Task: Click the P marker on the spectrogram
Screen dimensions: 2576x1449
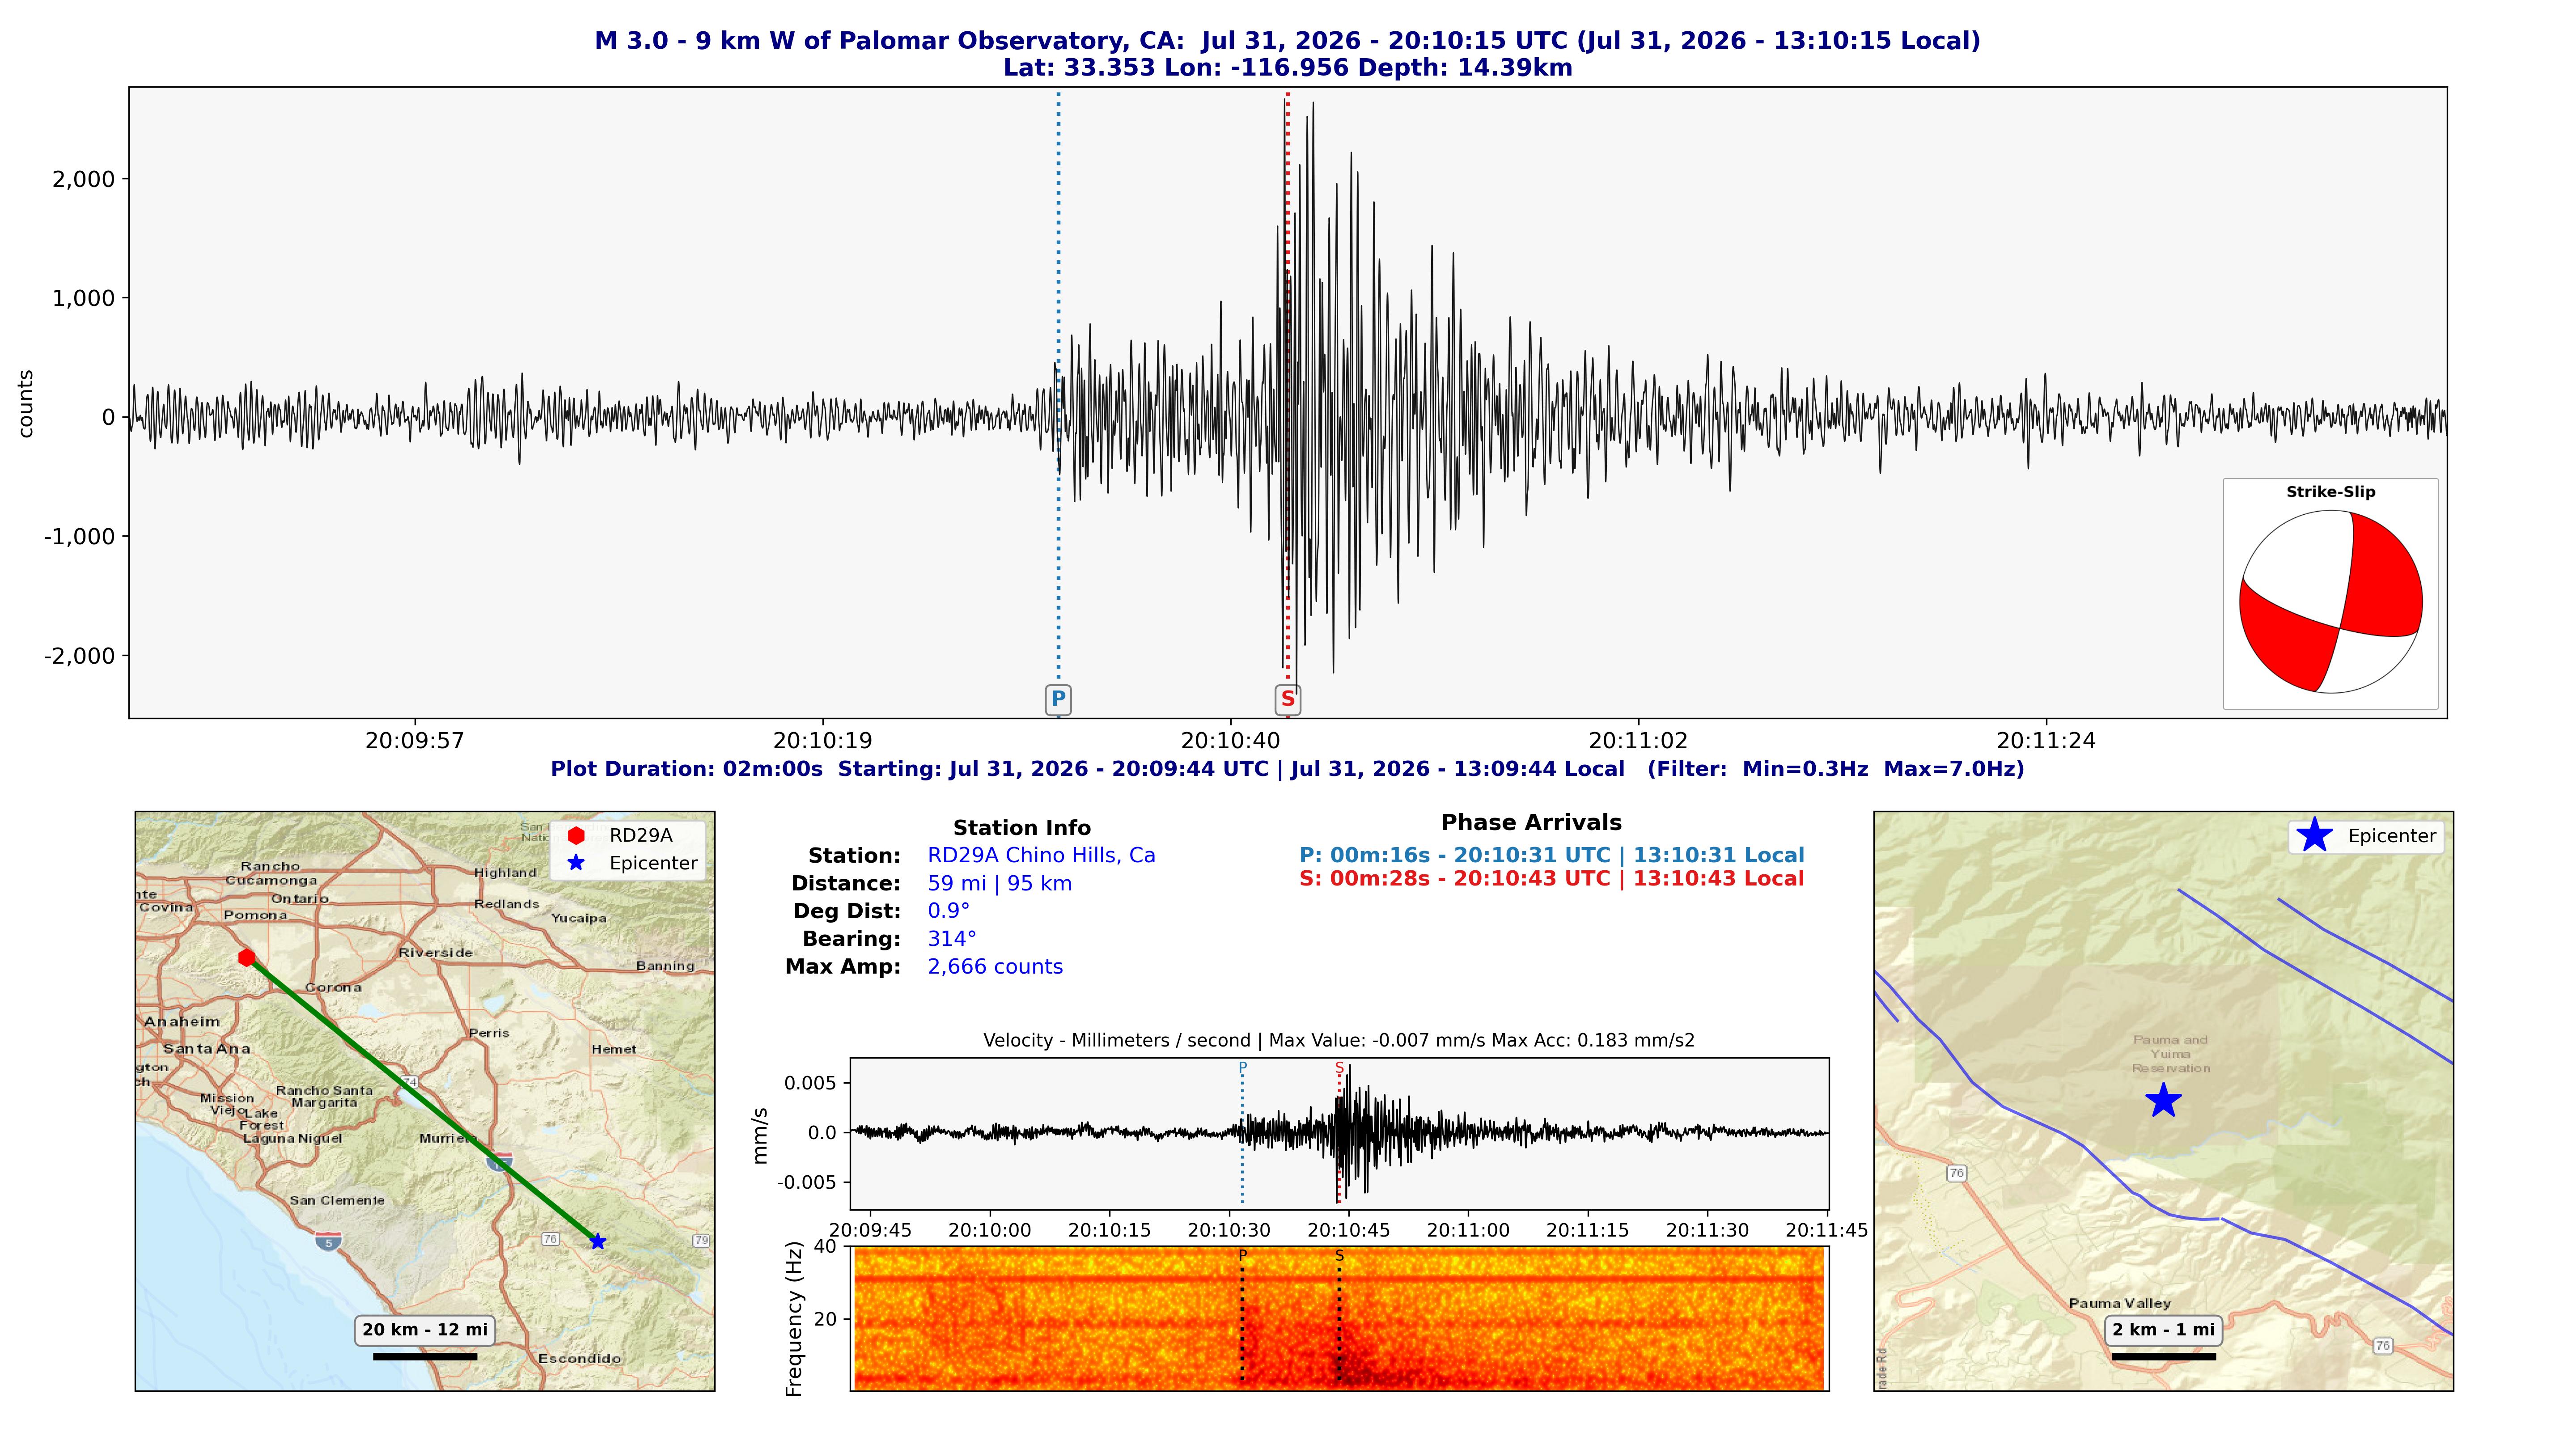Action: coord(1243,1255)
